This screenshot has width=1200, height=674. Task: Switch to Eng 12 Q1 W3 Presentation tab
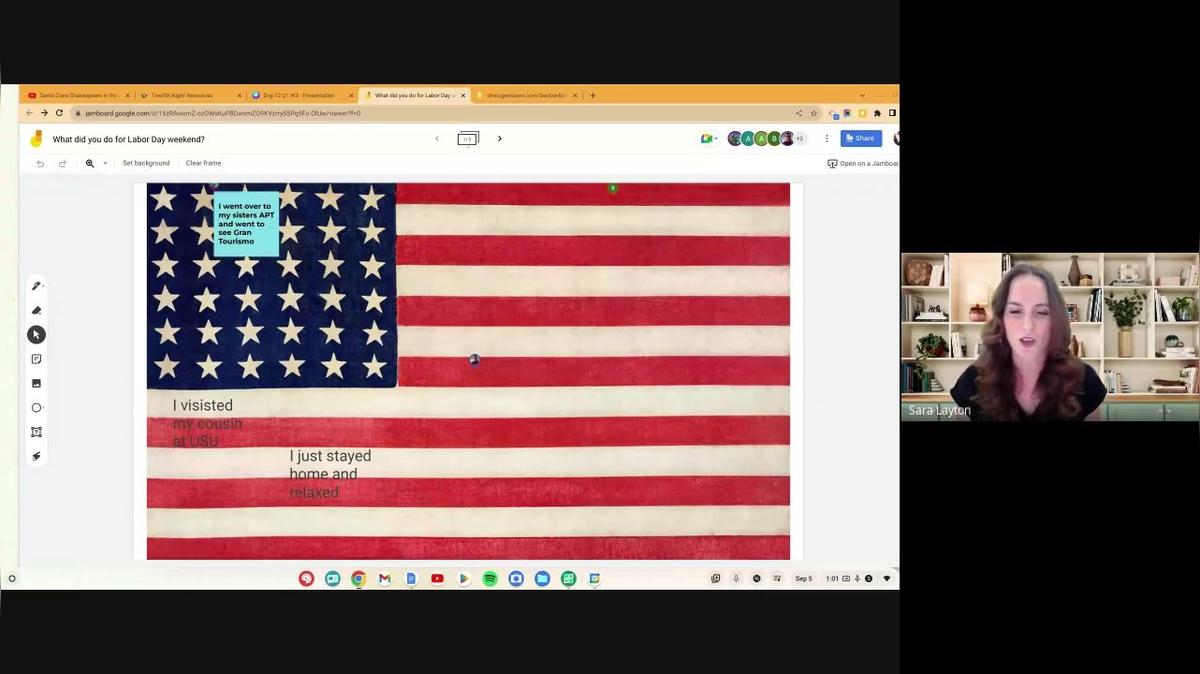pos(302,95)
